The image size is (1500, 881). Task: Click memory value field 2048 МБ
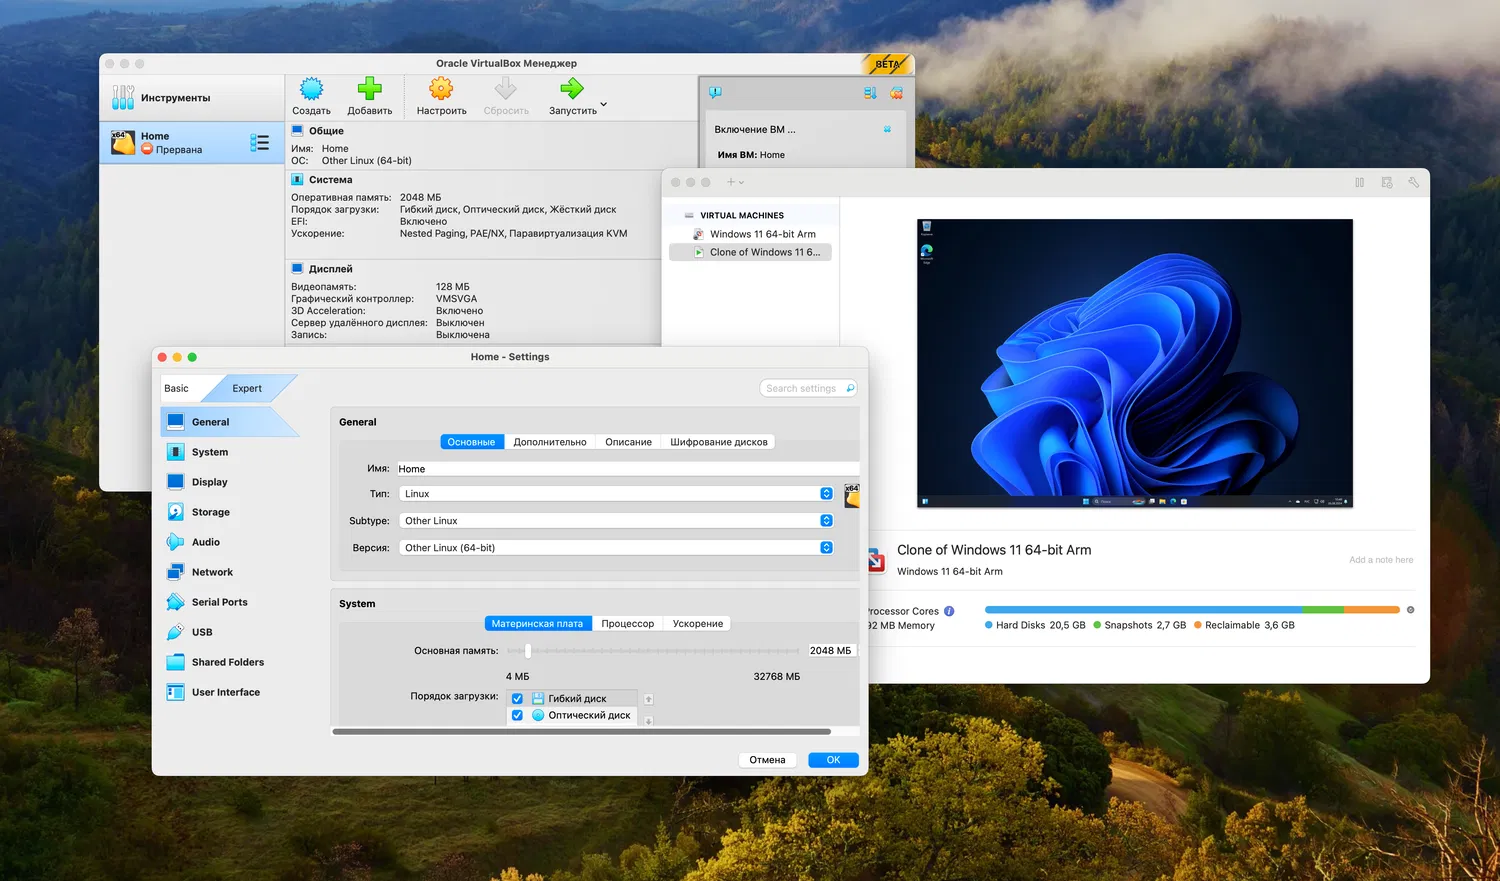click(831, 651)
